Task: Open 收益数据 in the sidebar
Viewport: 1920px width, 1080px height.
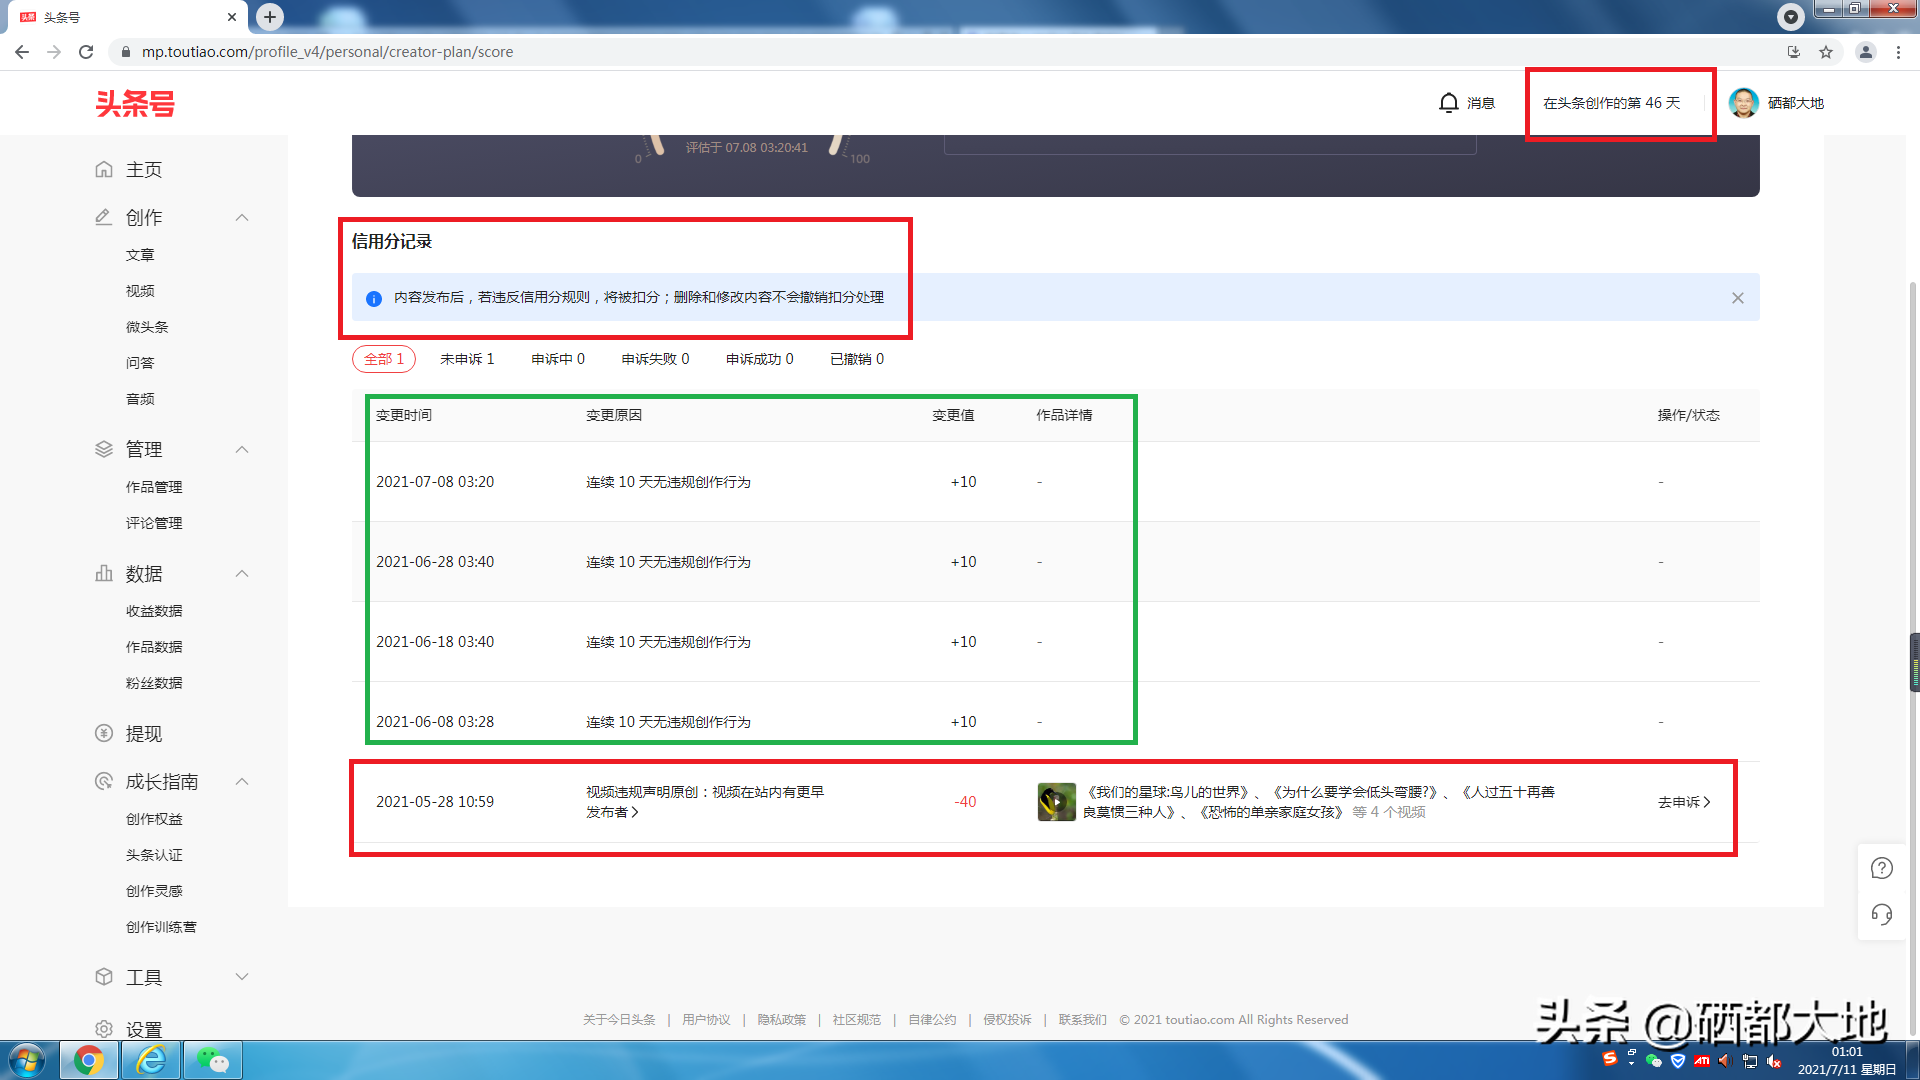Action: click(x=154, y=611)
